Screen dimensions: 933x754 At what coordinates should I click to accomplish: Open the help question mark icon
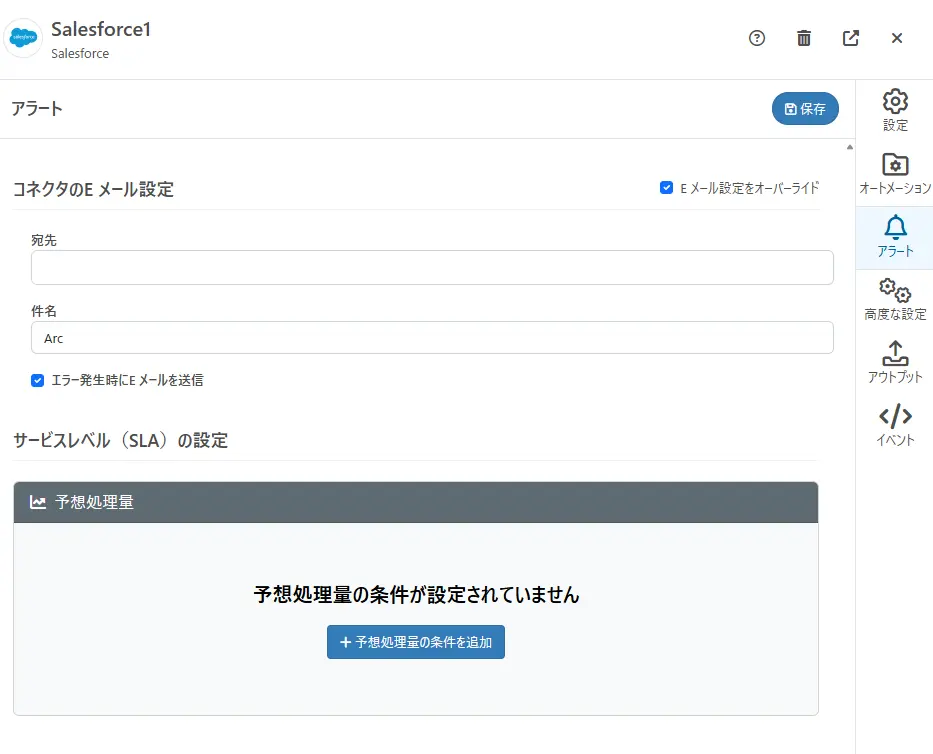(756, 38)
